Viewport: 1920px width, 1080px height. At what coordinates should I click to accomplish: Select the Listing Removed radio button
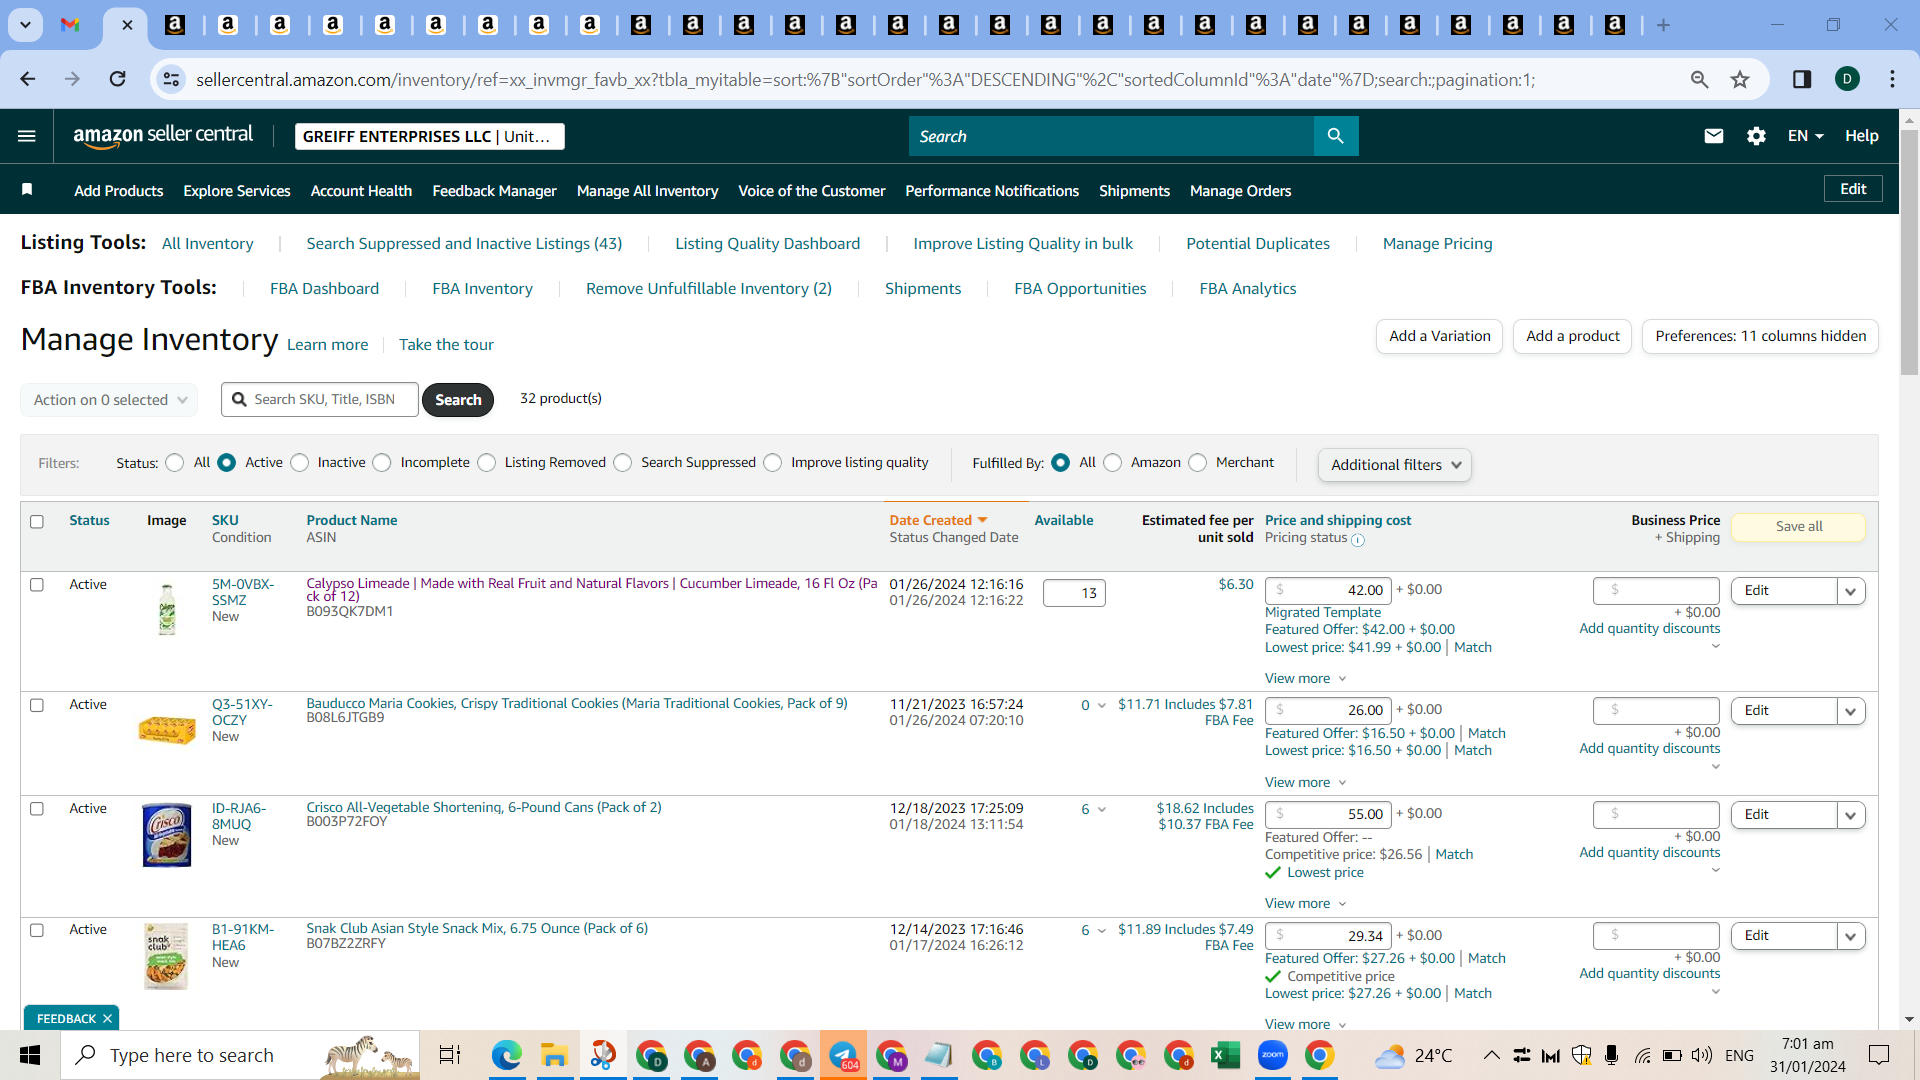click(x=487, y=463)
